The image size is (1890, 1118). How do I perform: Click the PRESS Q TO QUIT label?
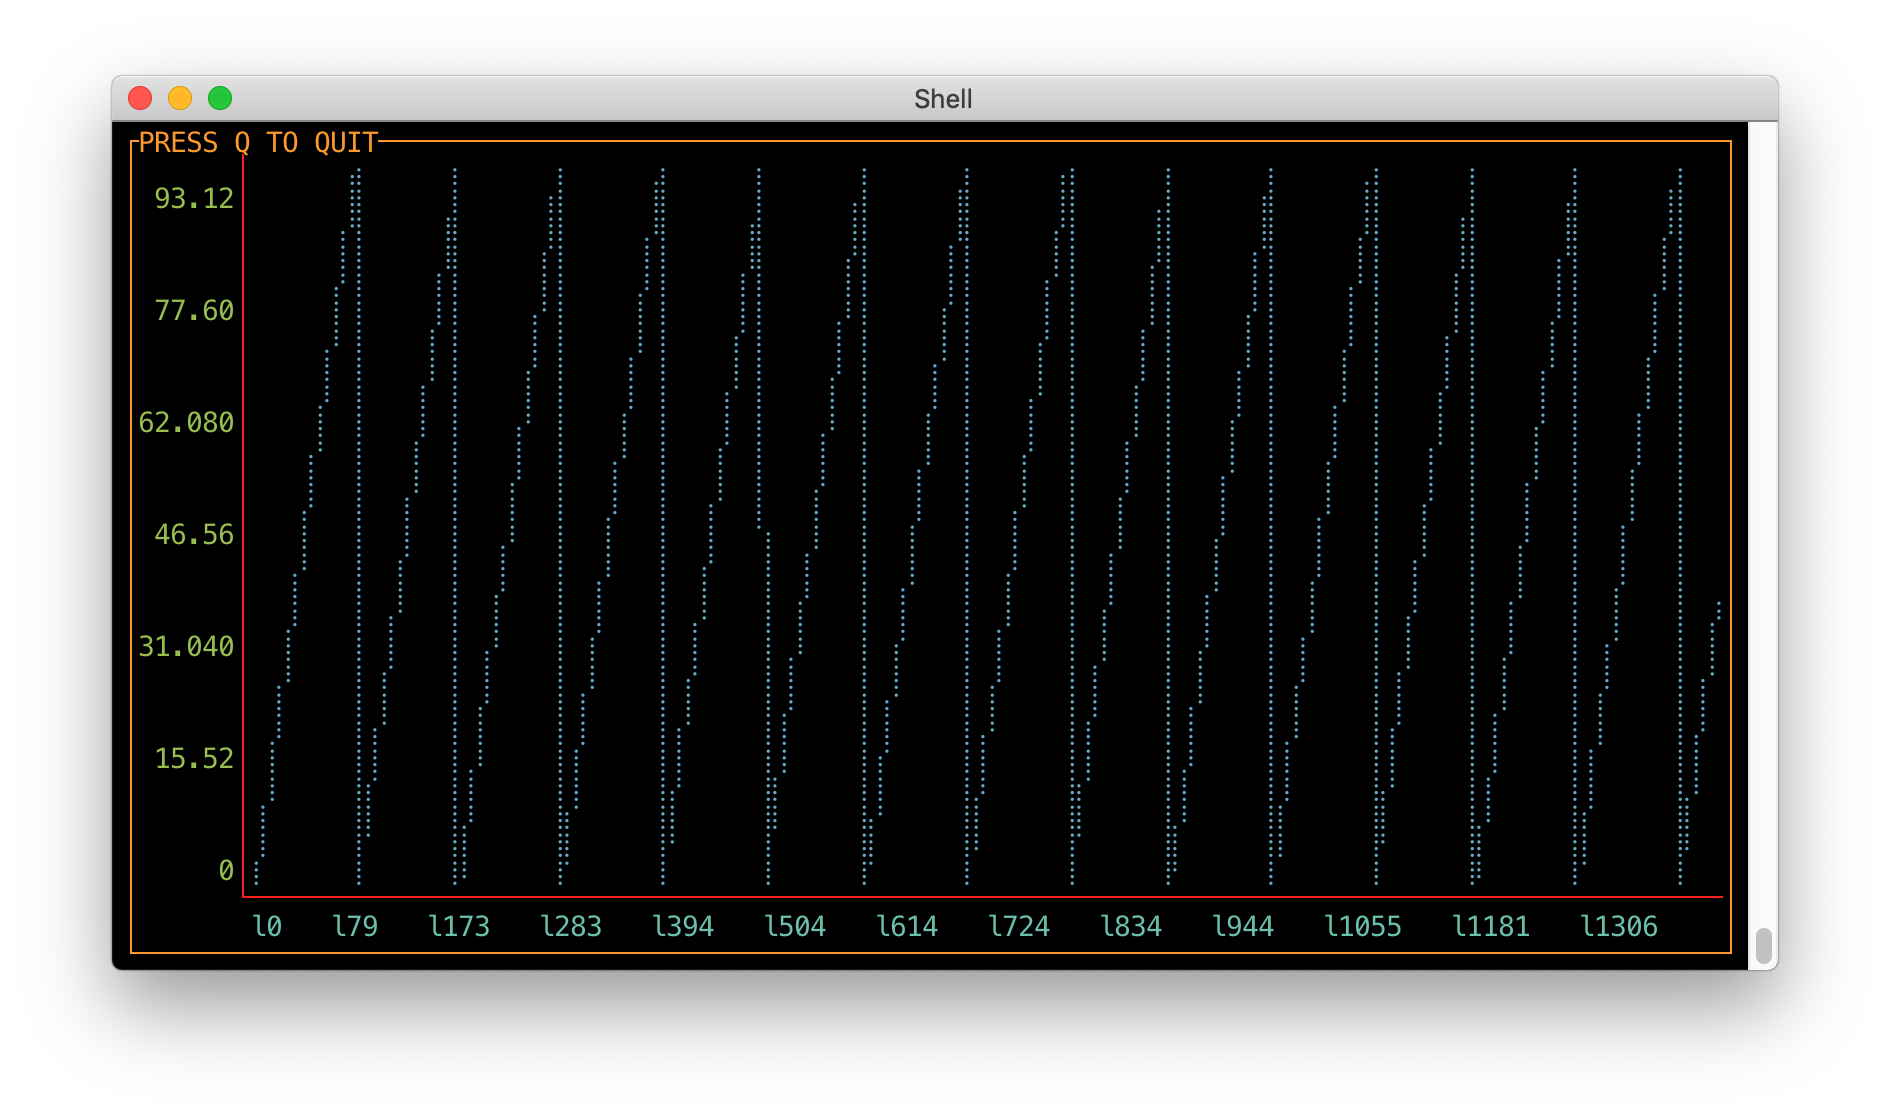pyautogui.click(x=258, y=142)
